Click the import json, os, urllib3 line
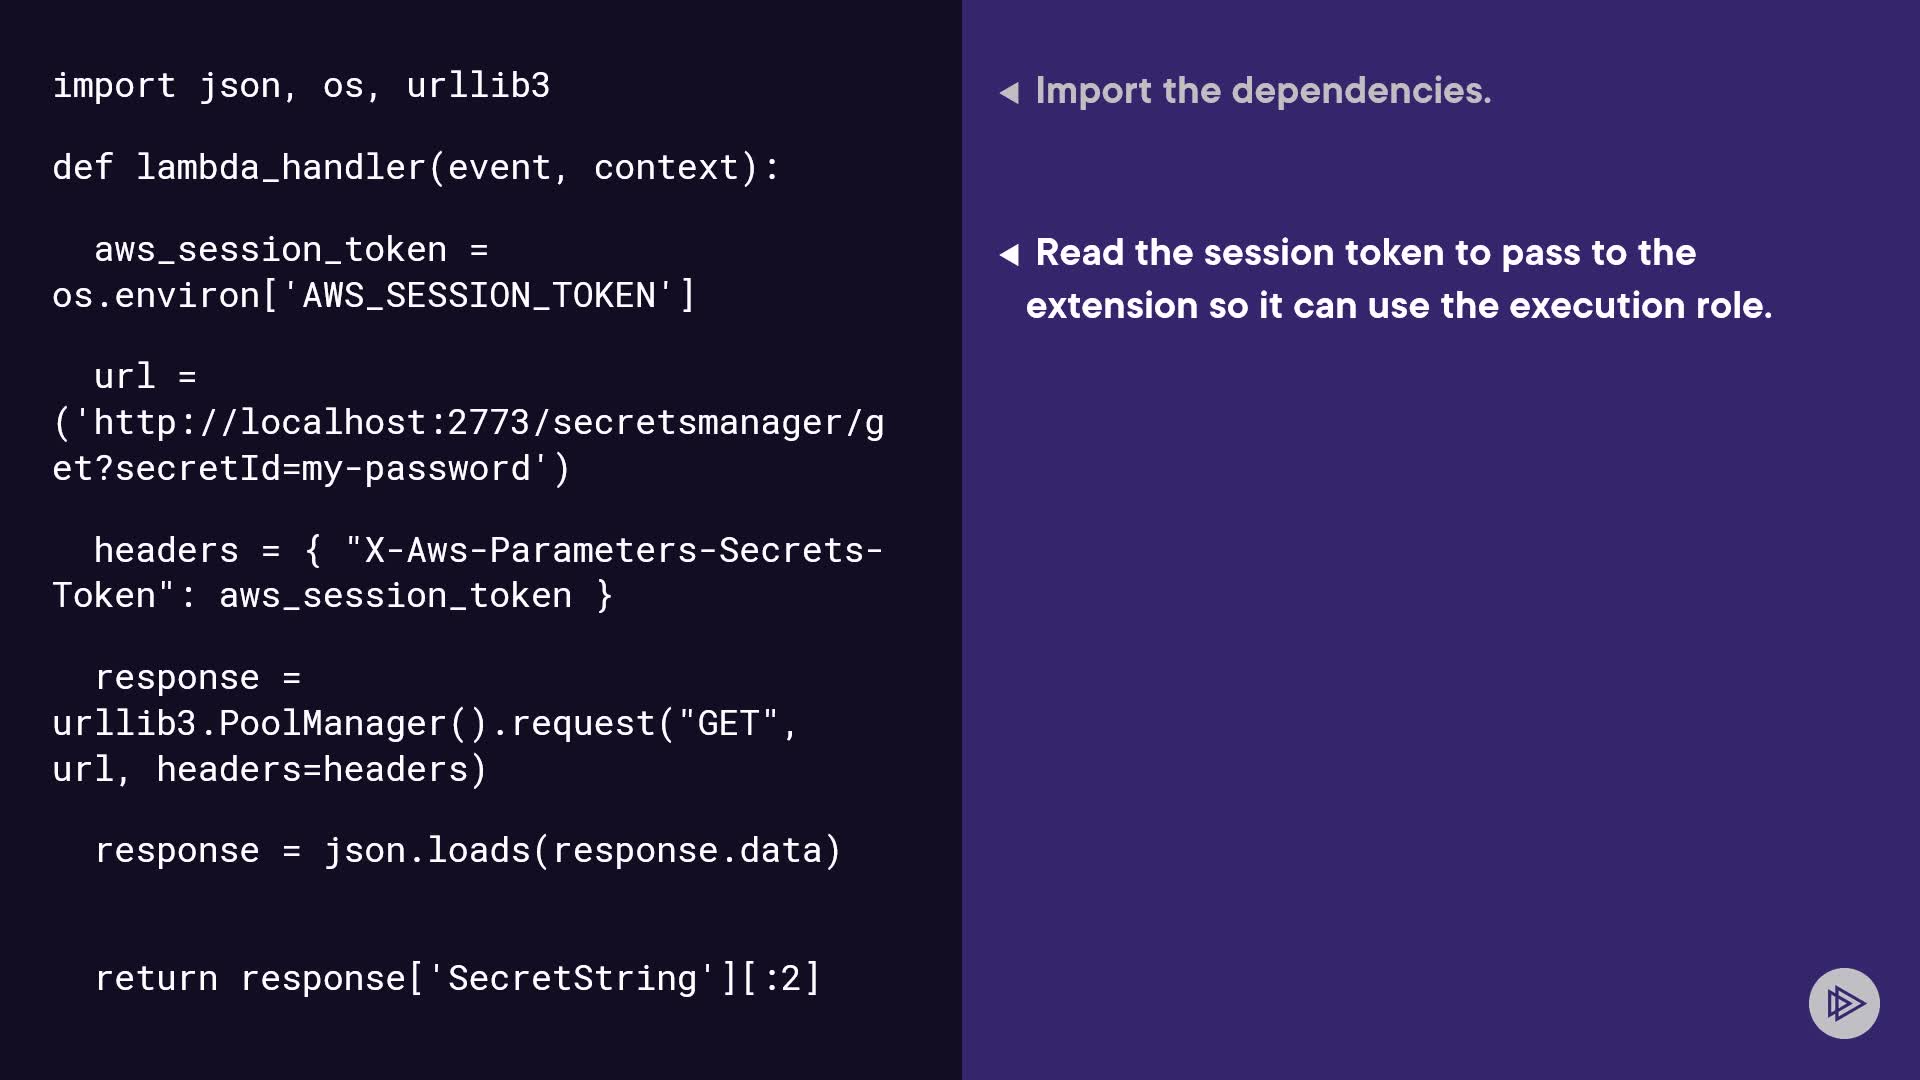 click(x=301, y=86)
